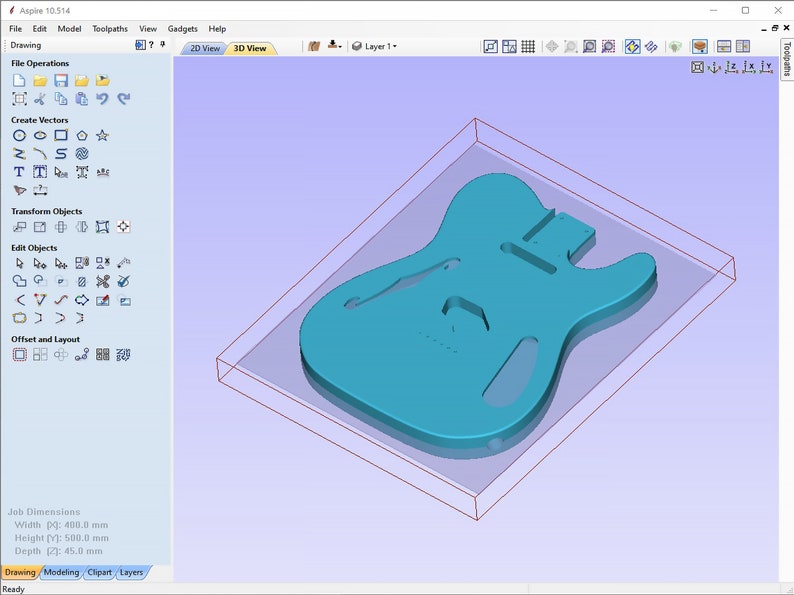Open the File menu
Screen dimensions: 794x595
(15, 29)
